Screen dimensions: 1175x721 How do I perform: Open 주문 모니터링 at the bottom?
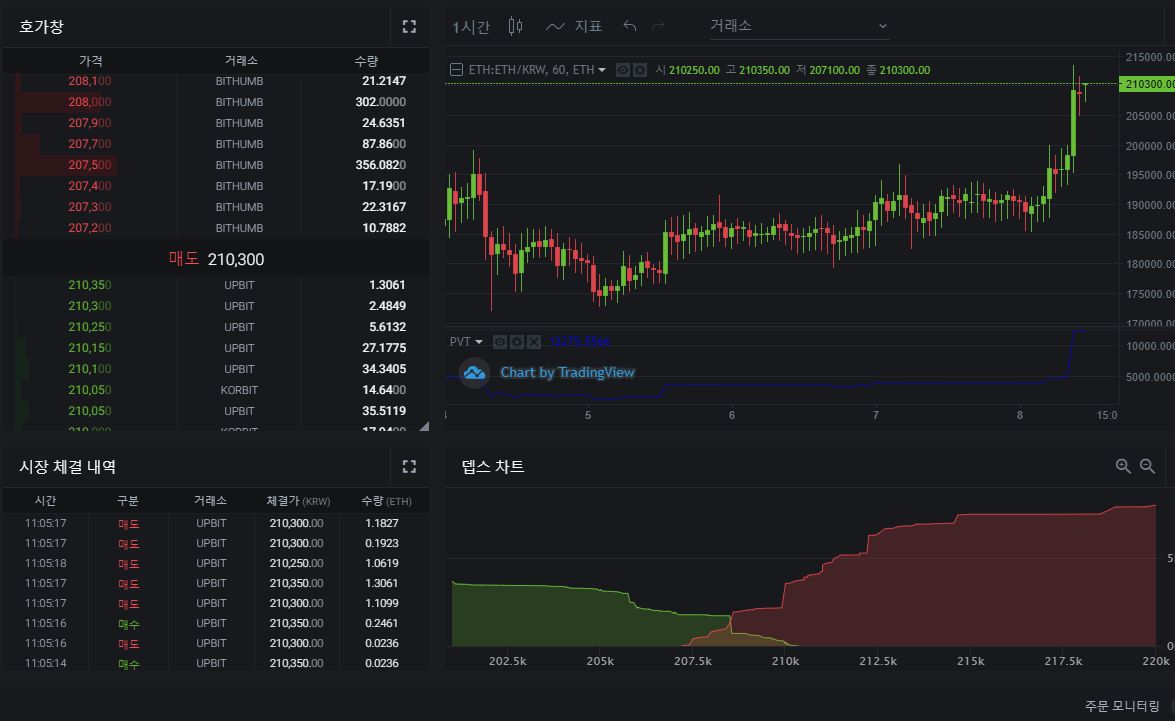[1122, 706]
